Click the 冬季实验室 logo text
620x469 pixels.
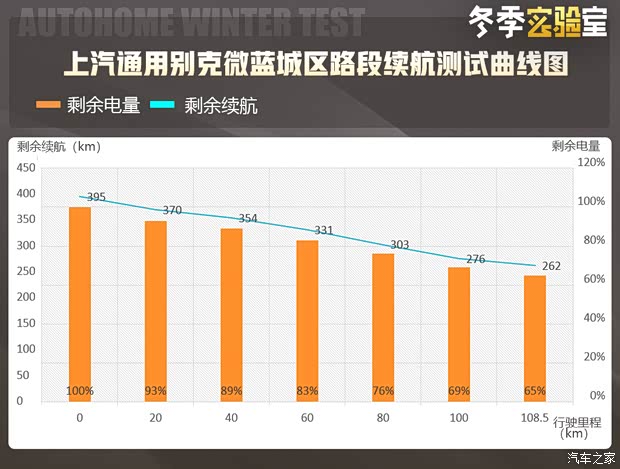(x=538, y=22)
